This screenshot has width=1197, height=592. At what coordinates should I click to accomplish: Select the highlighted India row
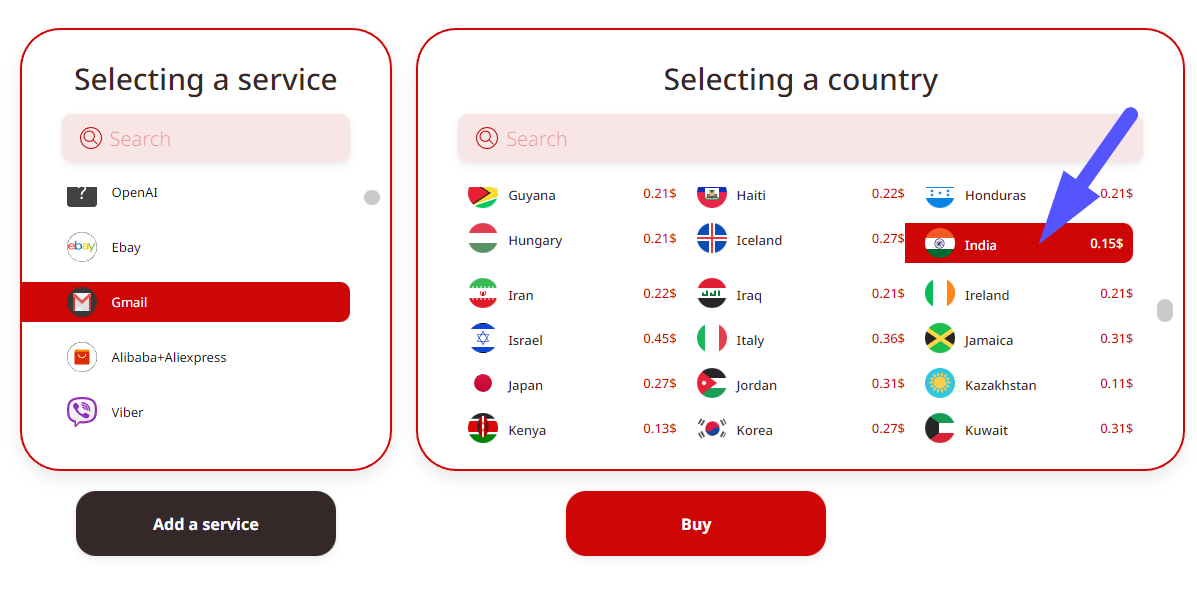1018,244
